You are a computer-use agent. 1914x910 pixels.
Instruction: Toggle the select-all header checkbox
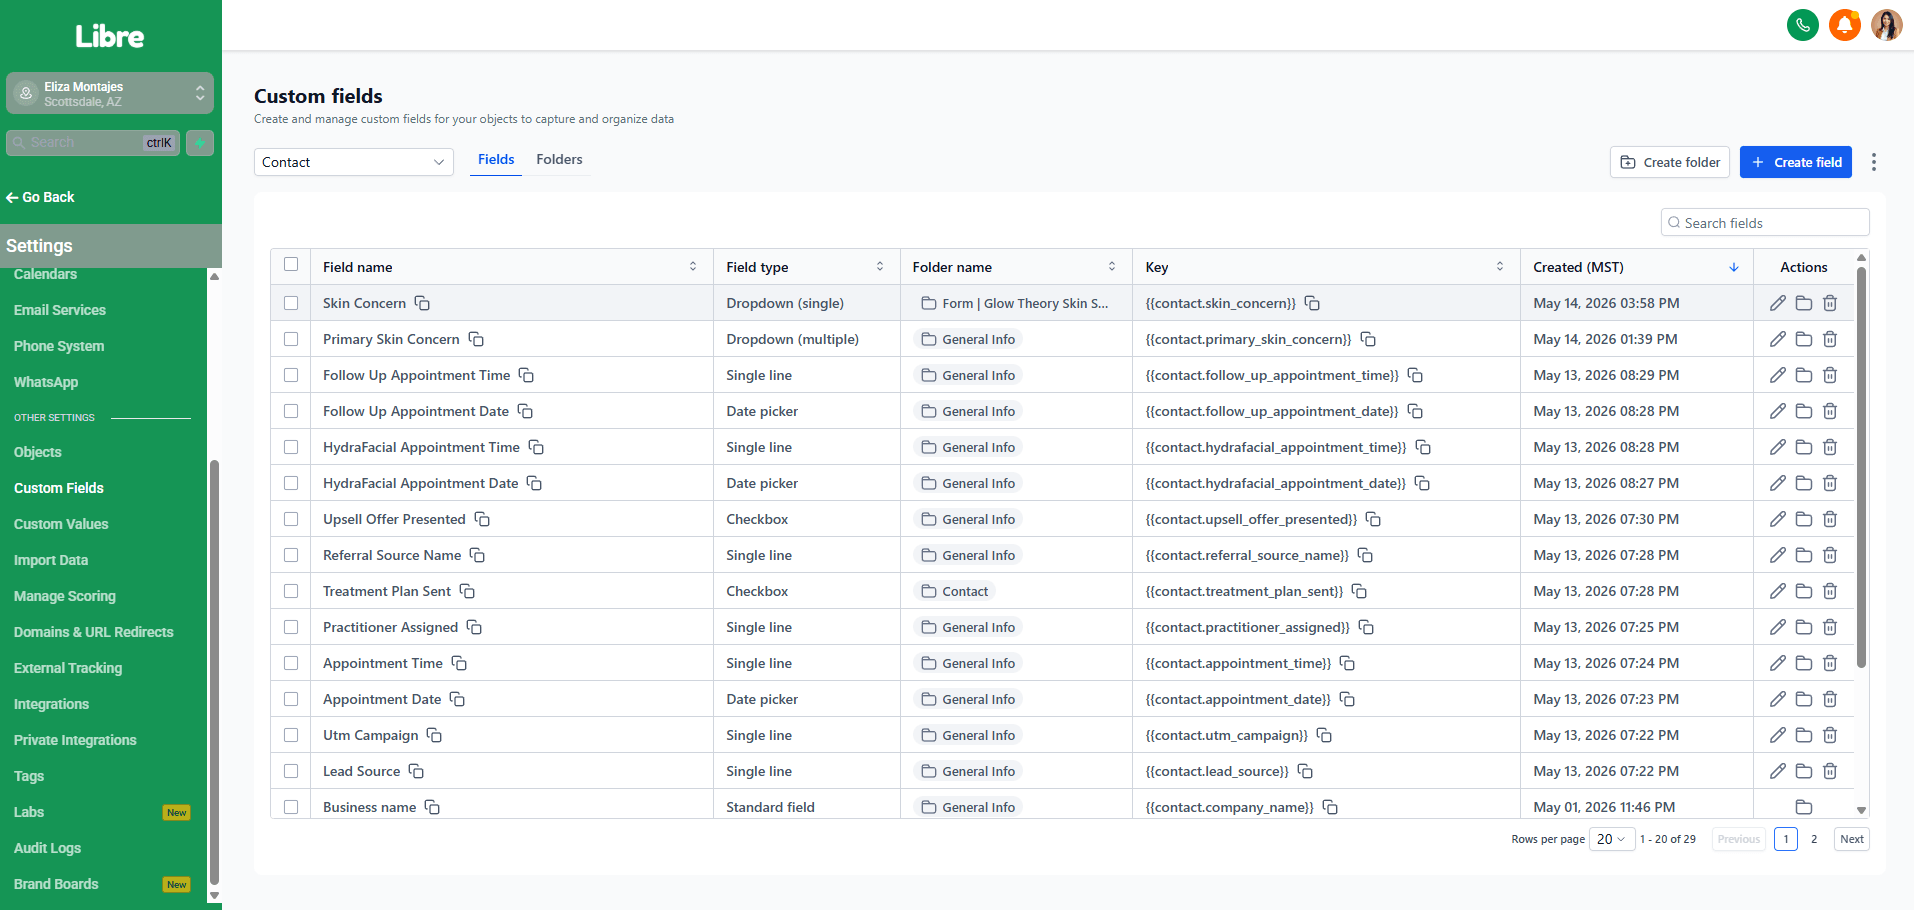click(x=291, y=265)
